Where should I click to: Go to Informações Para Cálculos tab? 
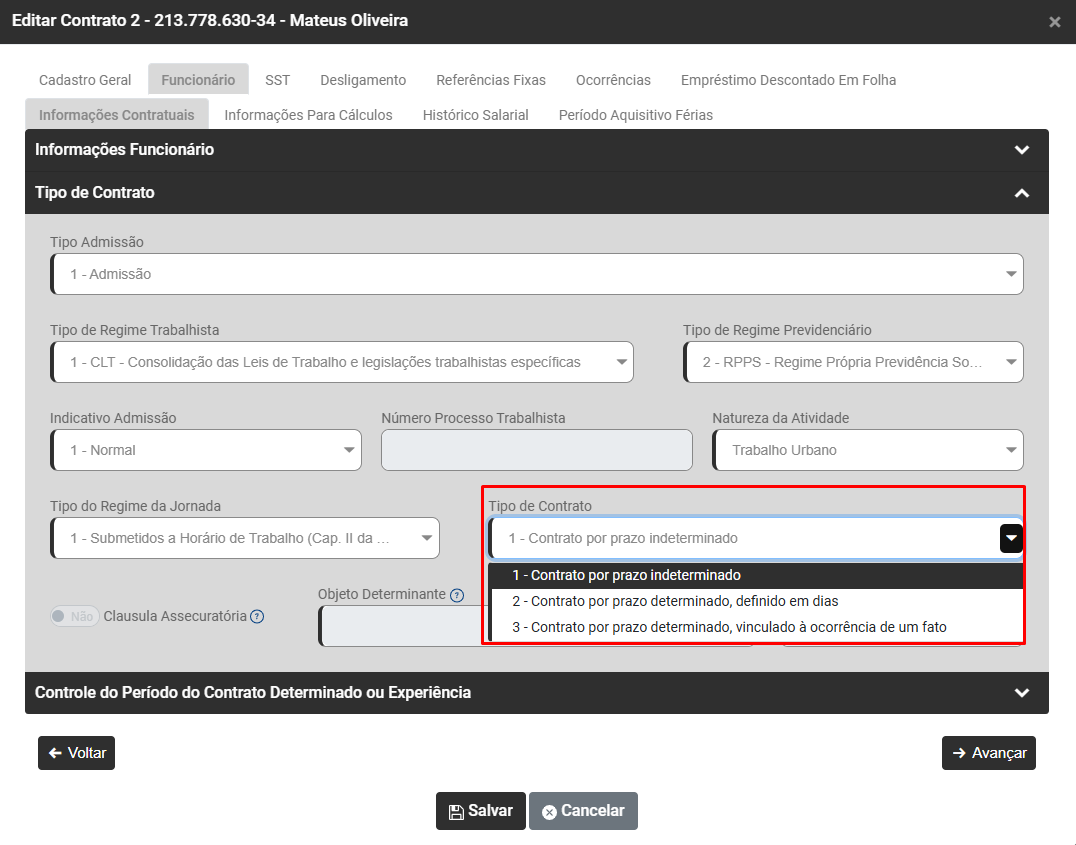point(308,115)
